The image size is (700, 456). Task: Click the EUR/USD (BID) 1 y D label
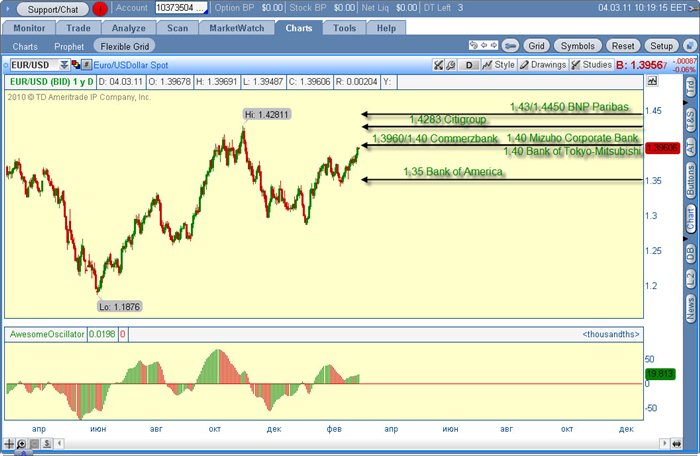pos(51,82)
